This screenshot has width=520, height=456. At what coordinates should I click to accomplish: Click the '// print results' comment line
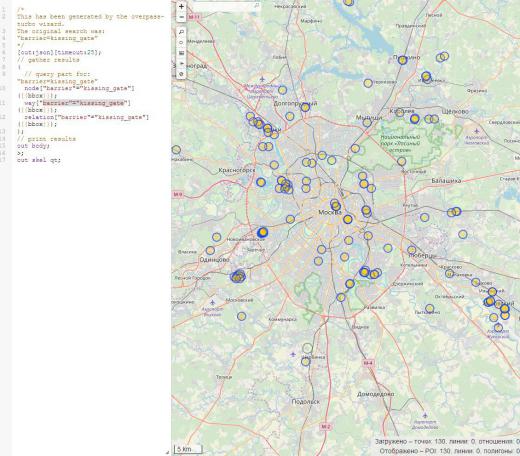pos(46,139)
